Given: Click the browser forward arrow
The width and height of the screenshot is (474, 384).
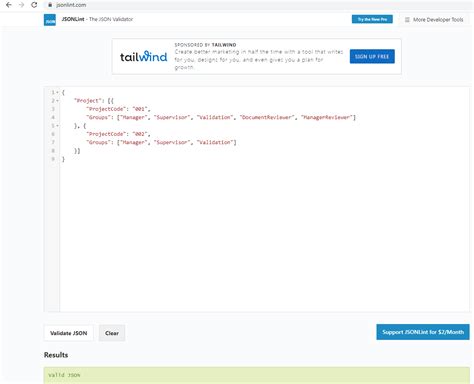Looking at the screenshot, I should [x=21, y=5].
